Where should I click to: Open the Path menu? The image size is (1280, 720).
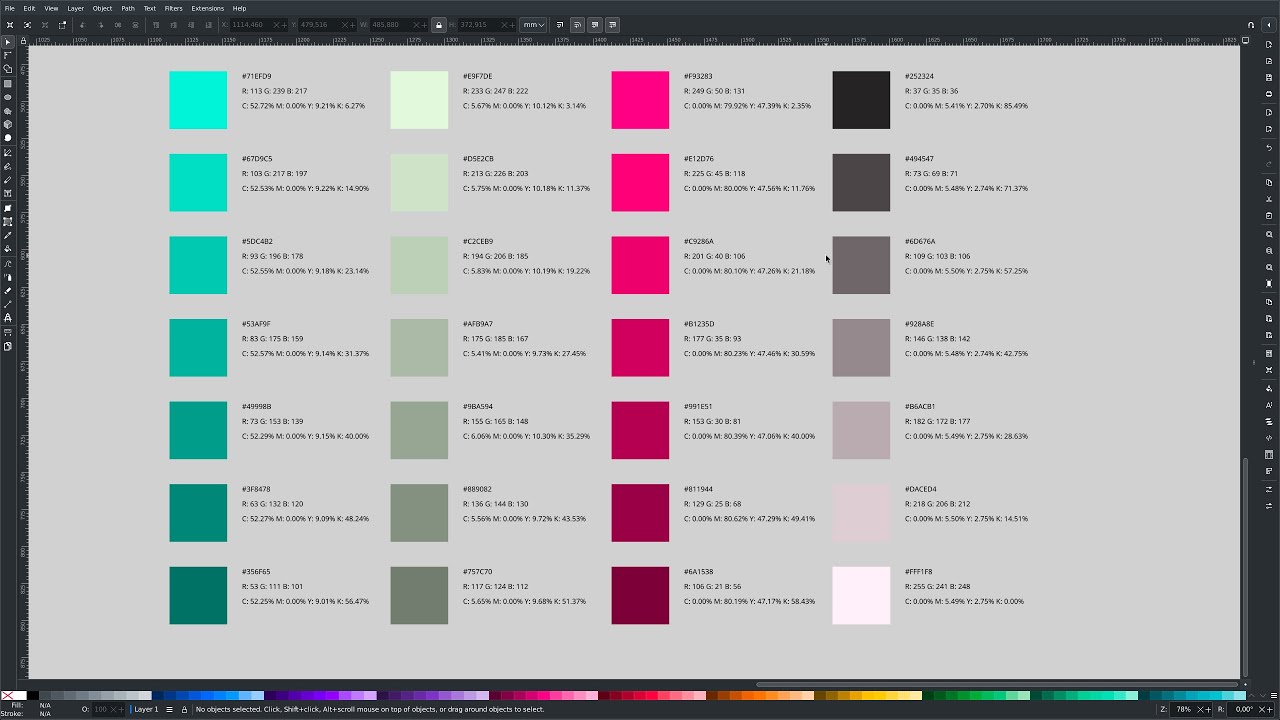128,8
